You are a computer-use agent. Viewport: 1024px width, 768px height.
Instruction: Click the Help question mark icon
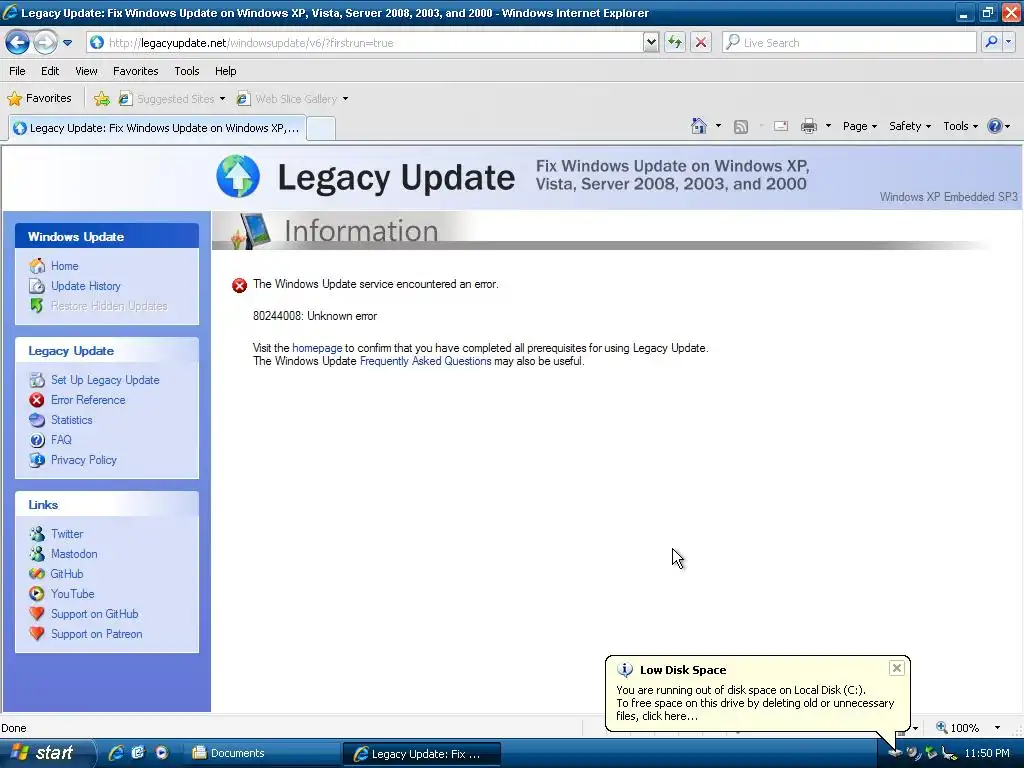tap(995, 126)
